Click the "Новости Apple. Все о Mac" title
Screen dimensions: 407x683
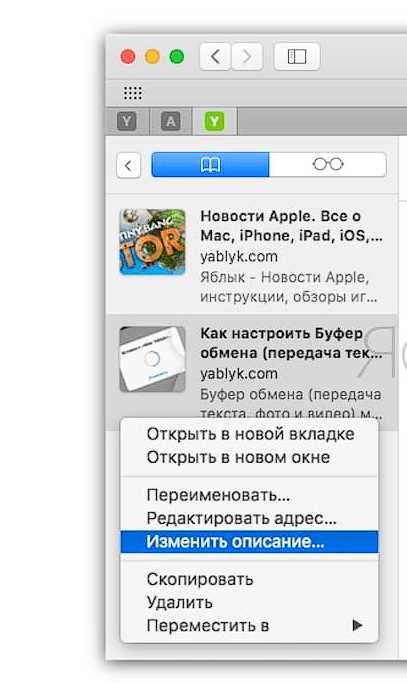tap(291, 226)
